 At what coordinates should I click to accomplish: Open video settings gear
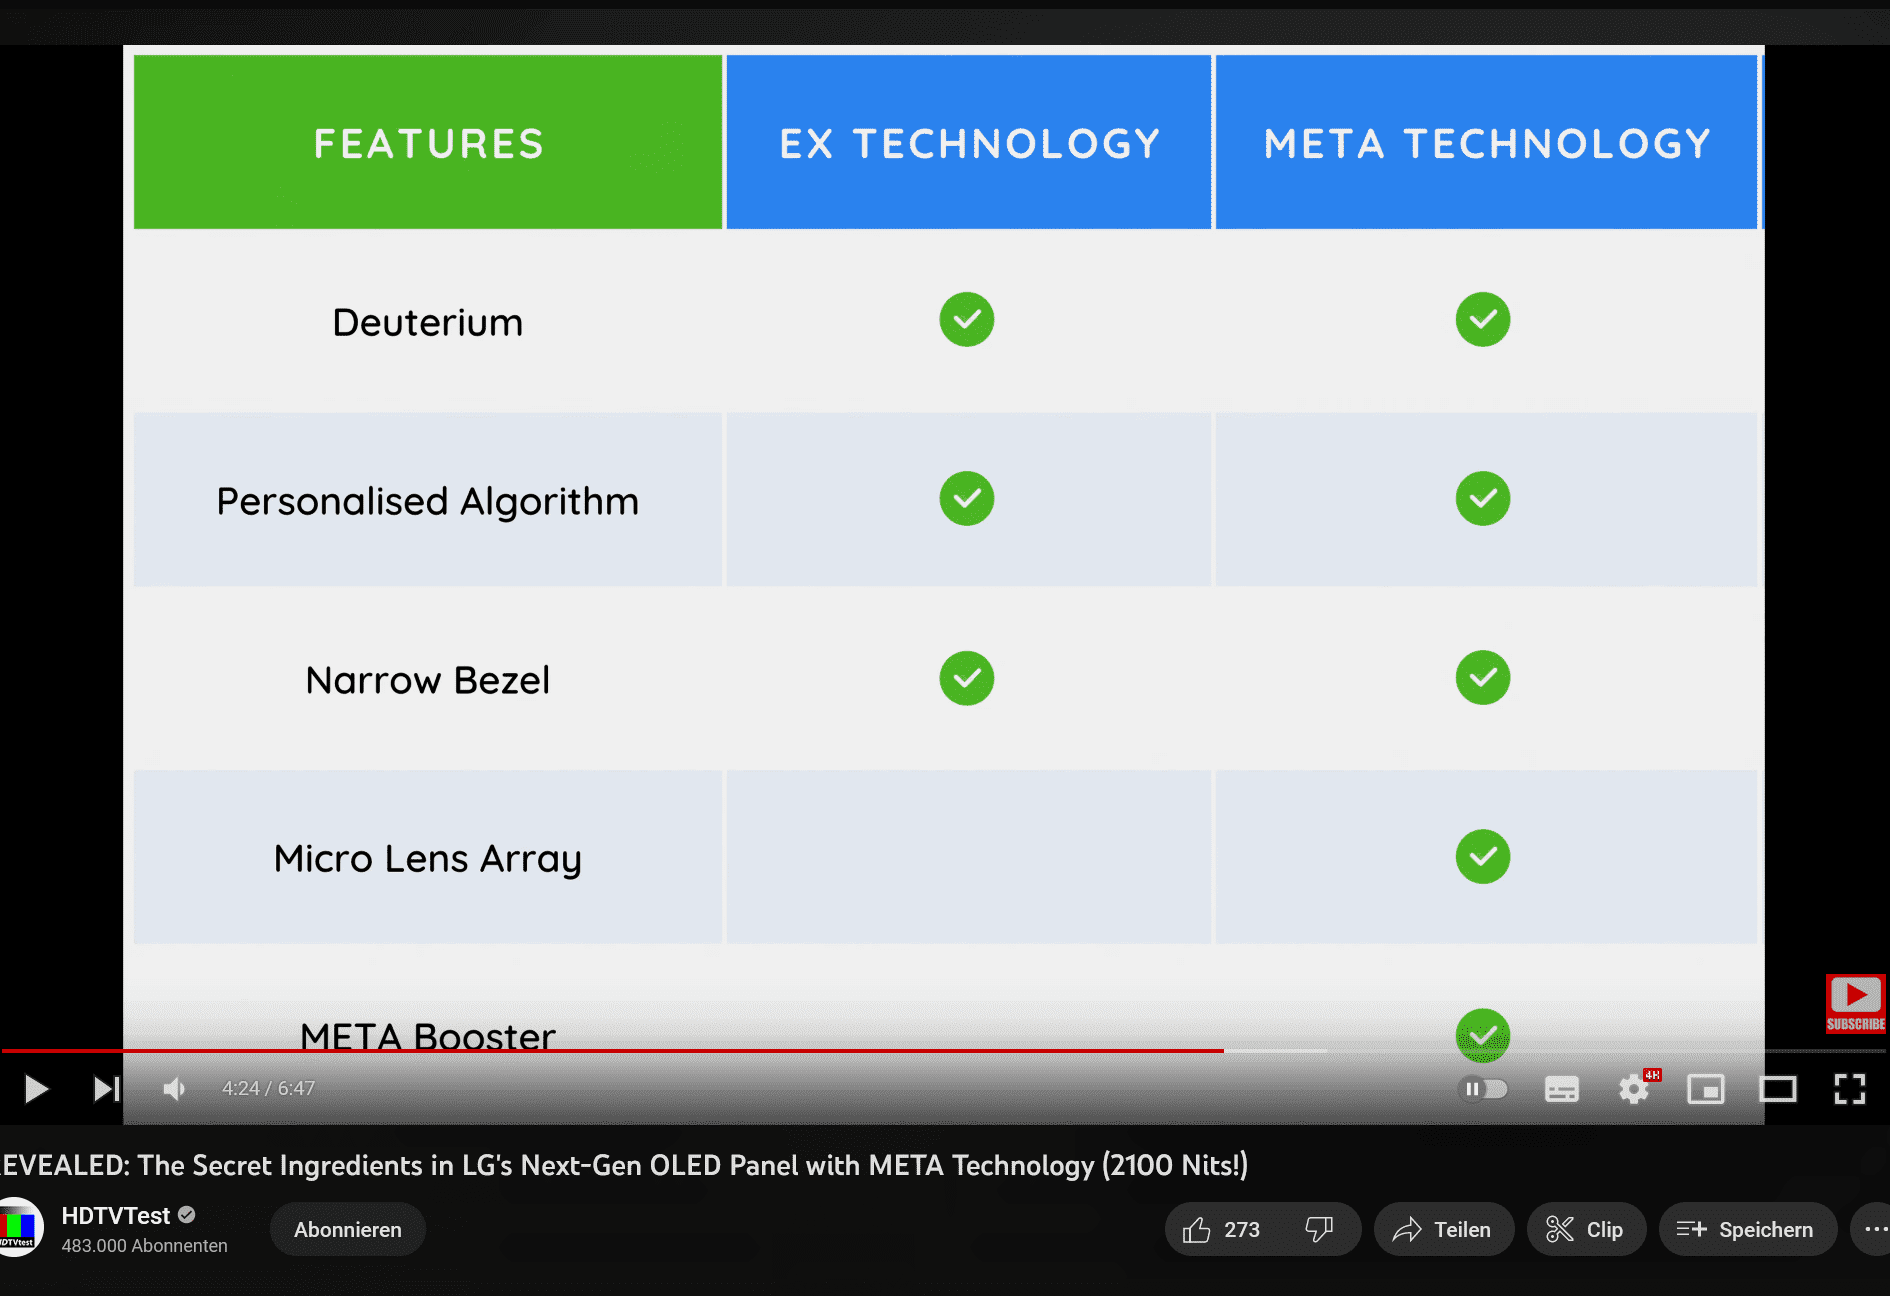(x=1634, y=1089)
